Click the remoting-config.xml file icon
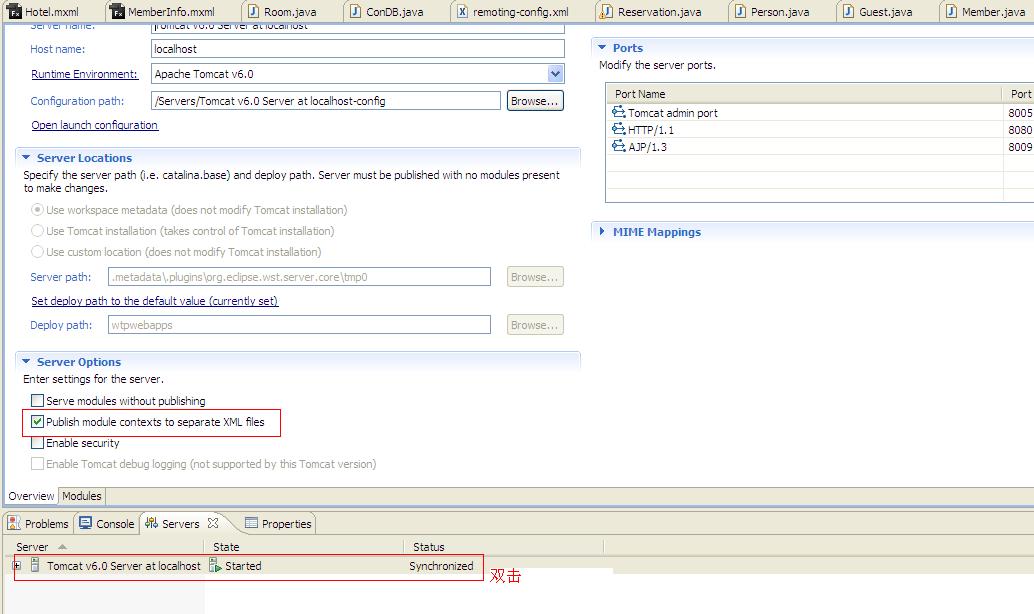 click(462, 11)
